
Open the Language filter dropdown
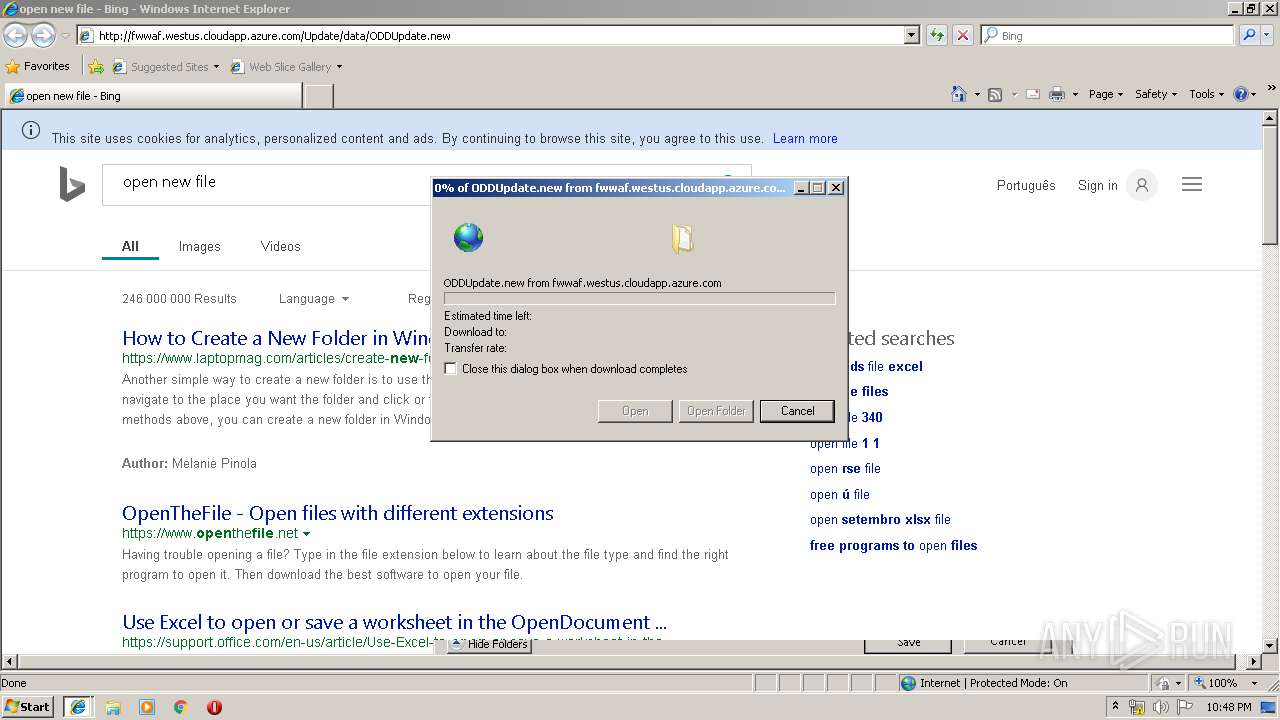314,299
